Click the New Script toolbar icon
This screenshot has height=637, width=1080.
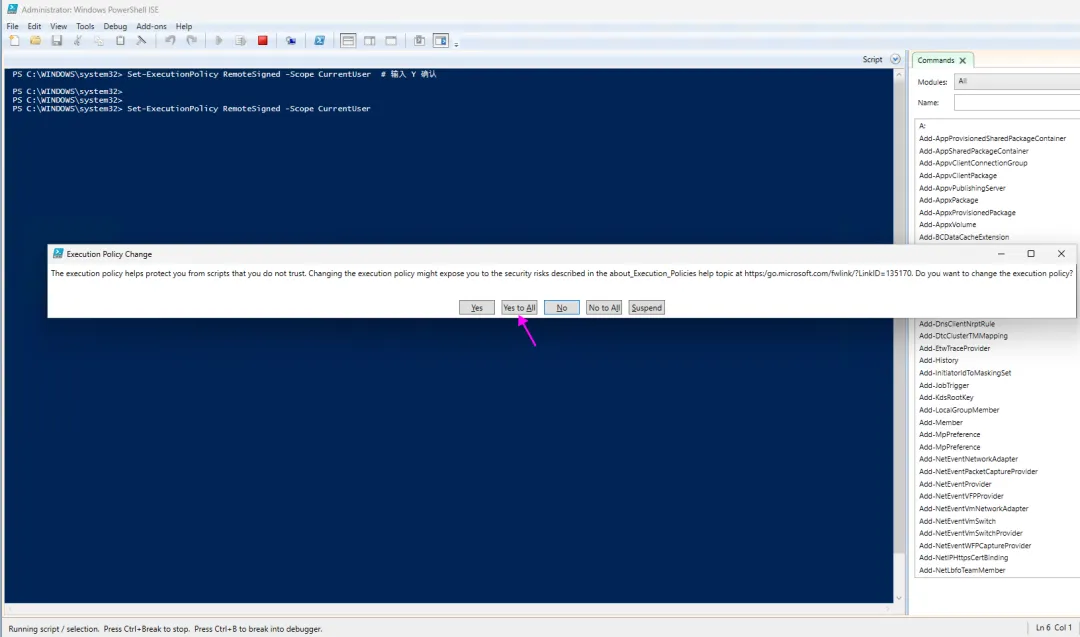pos(14,41)
